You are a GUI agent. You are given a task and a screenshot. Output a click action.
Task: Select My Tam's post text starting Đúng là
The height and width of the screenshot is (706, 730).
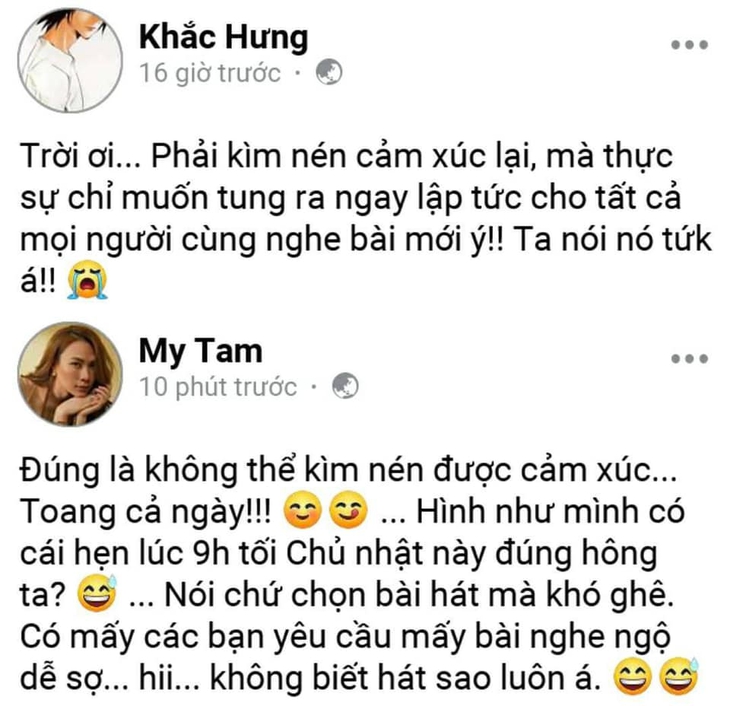pyautogui.click(x=358, y=574)
